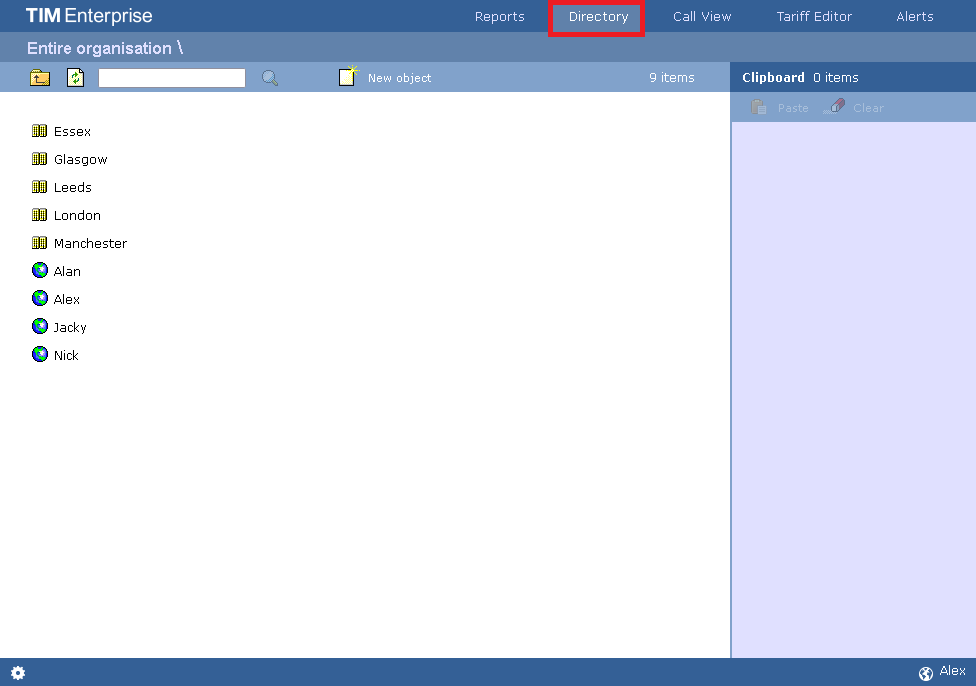976x686 pixels.
Task: Click the Paste icon in the Clipboard panel
Action: pos(759,107)
